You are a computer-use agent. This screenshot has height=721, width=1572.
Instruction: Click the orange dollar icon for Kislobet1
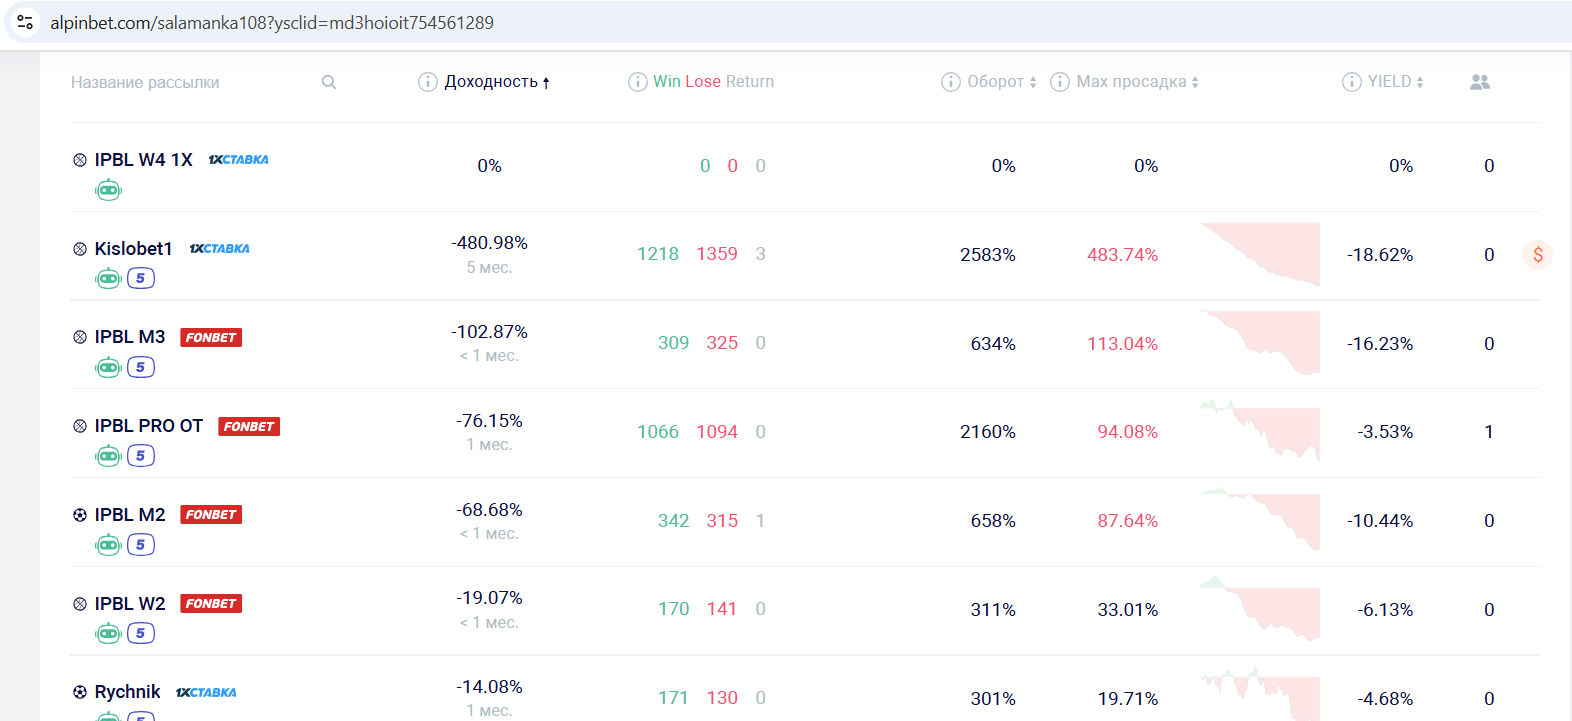(x=1538, y=255)
